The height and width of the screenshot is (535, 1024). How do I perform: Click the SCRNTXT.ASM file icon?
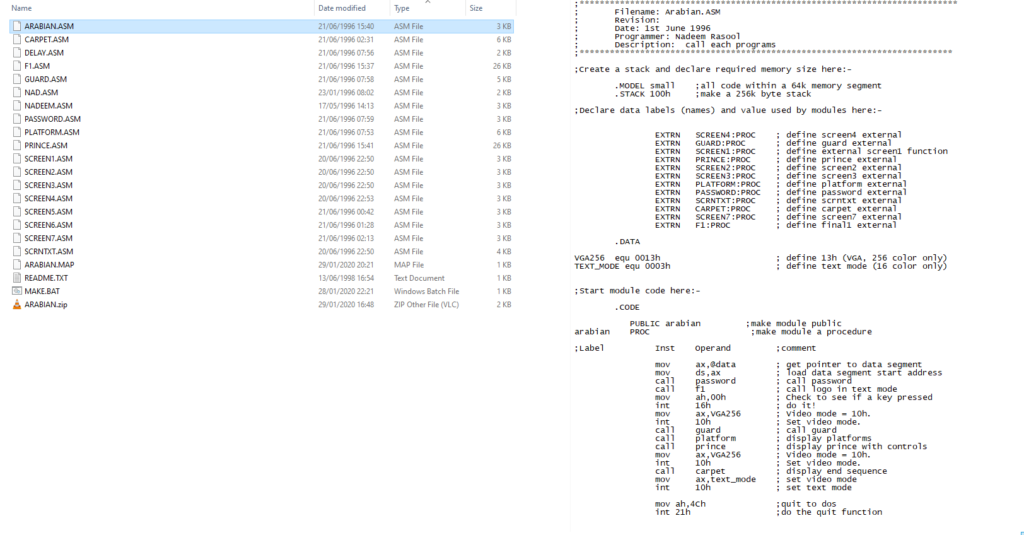[x=16, y=251]
